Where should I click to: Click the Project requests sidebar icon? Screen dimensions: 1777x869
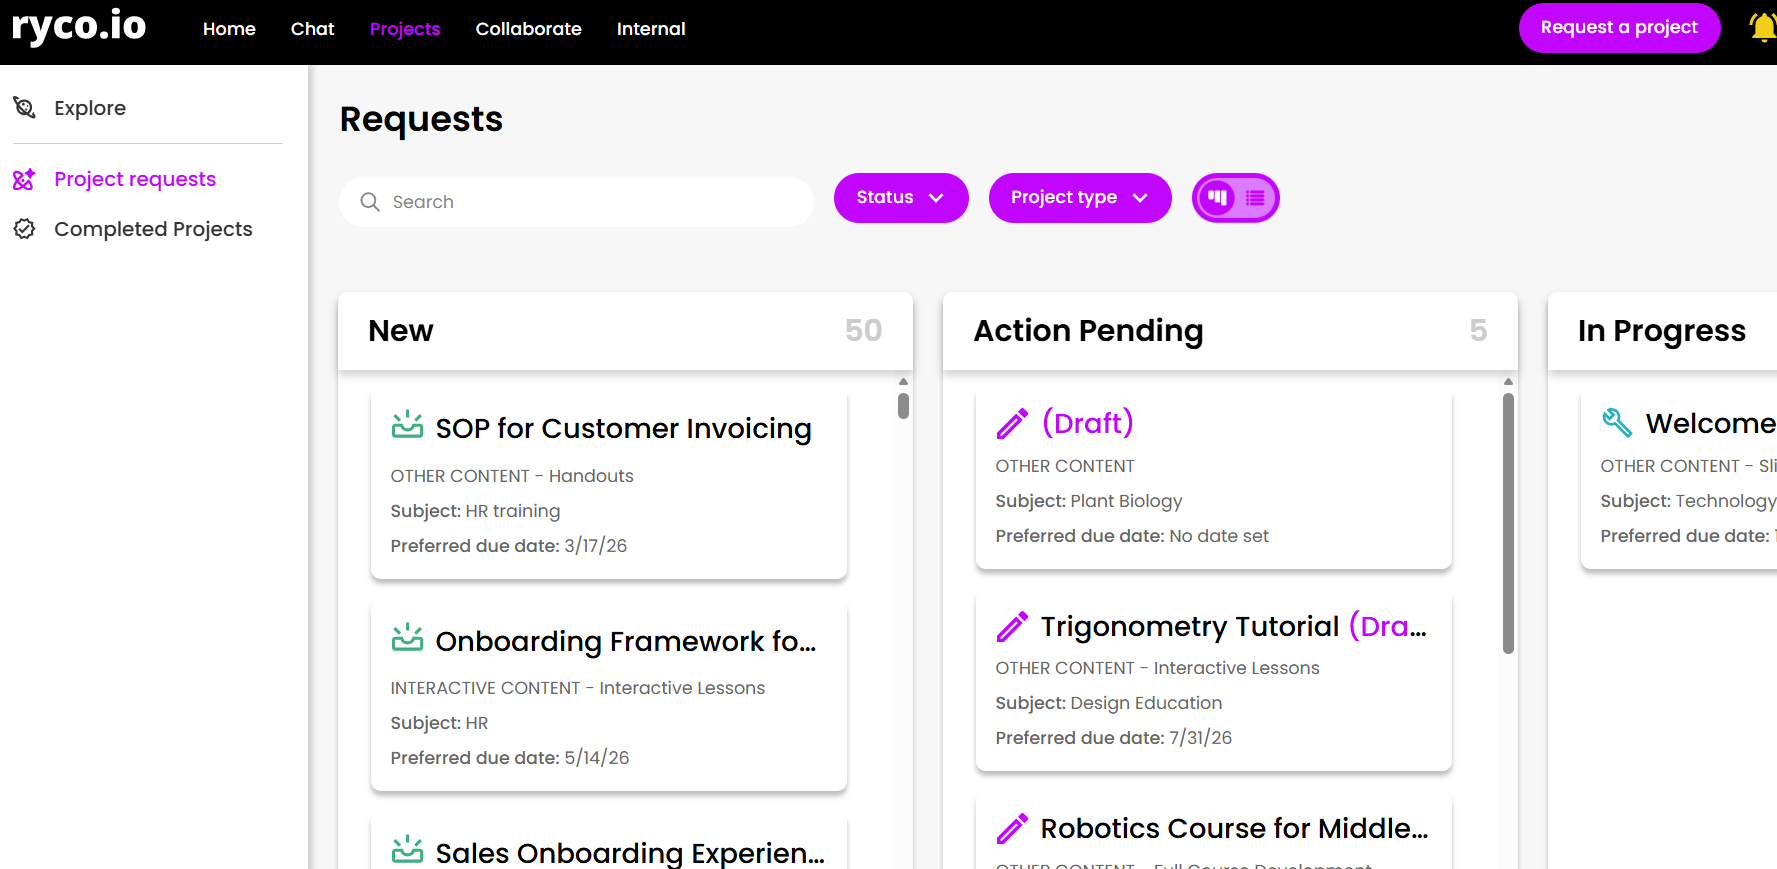[24, 179]
